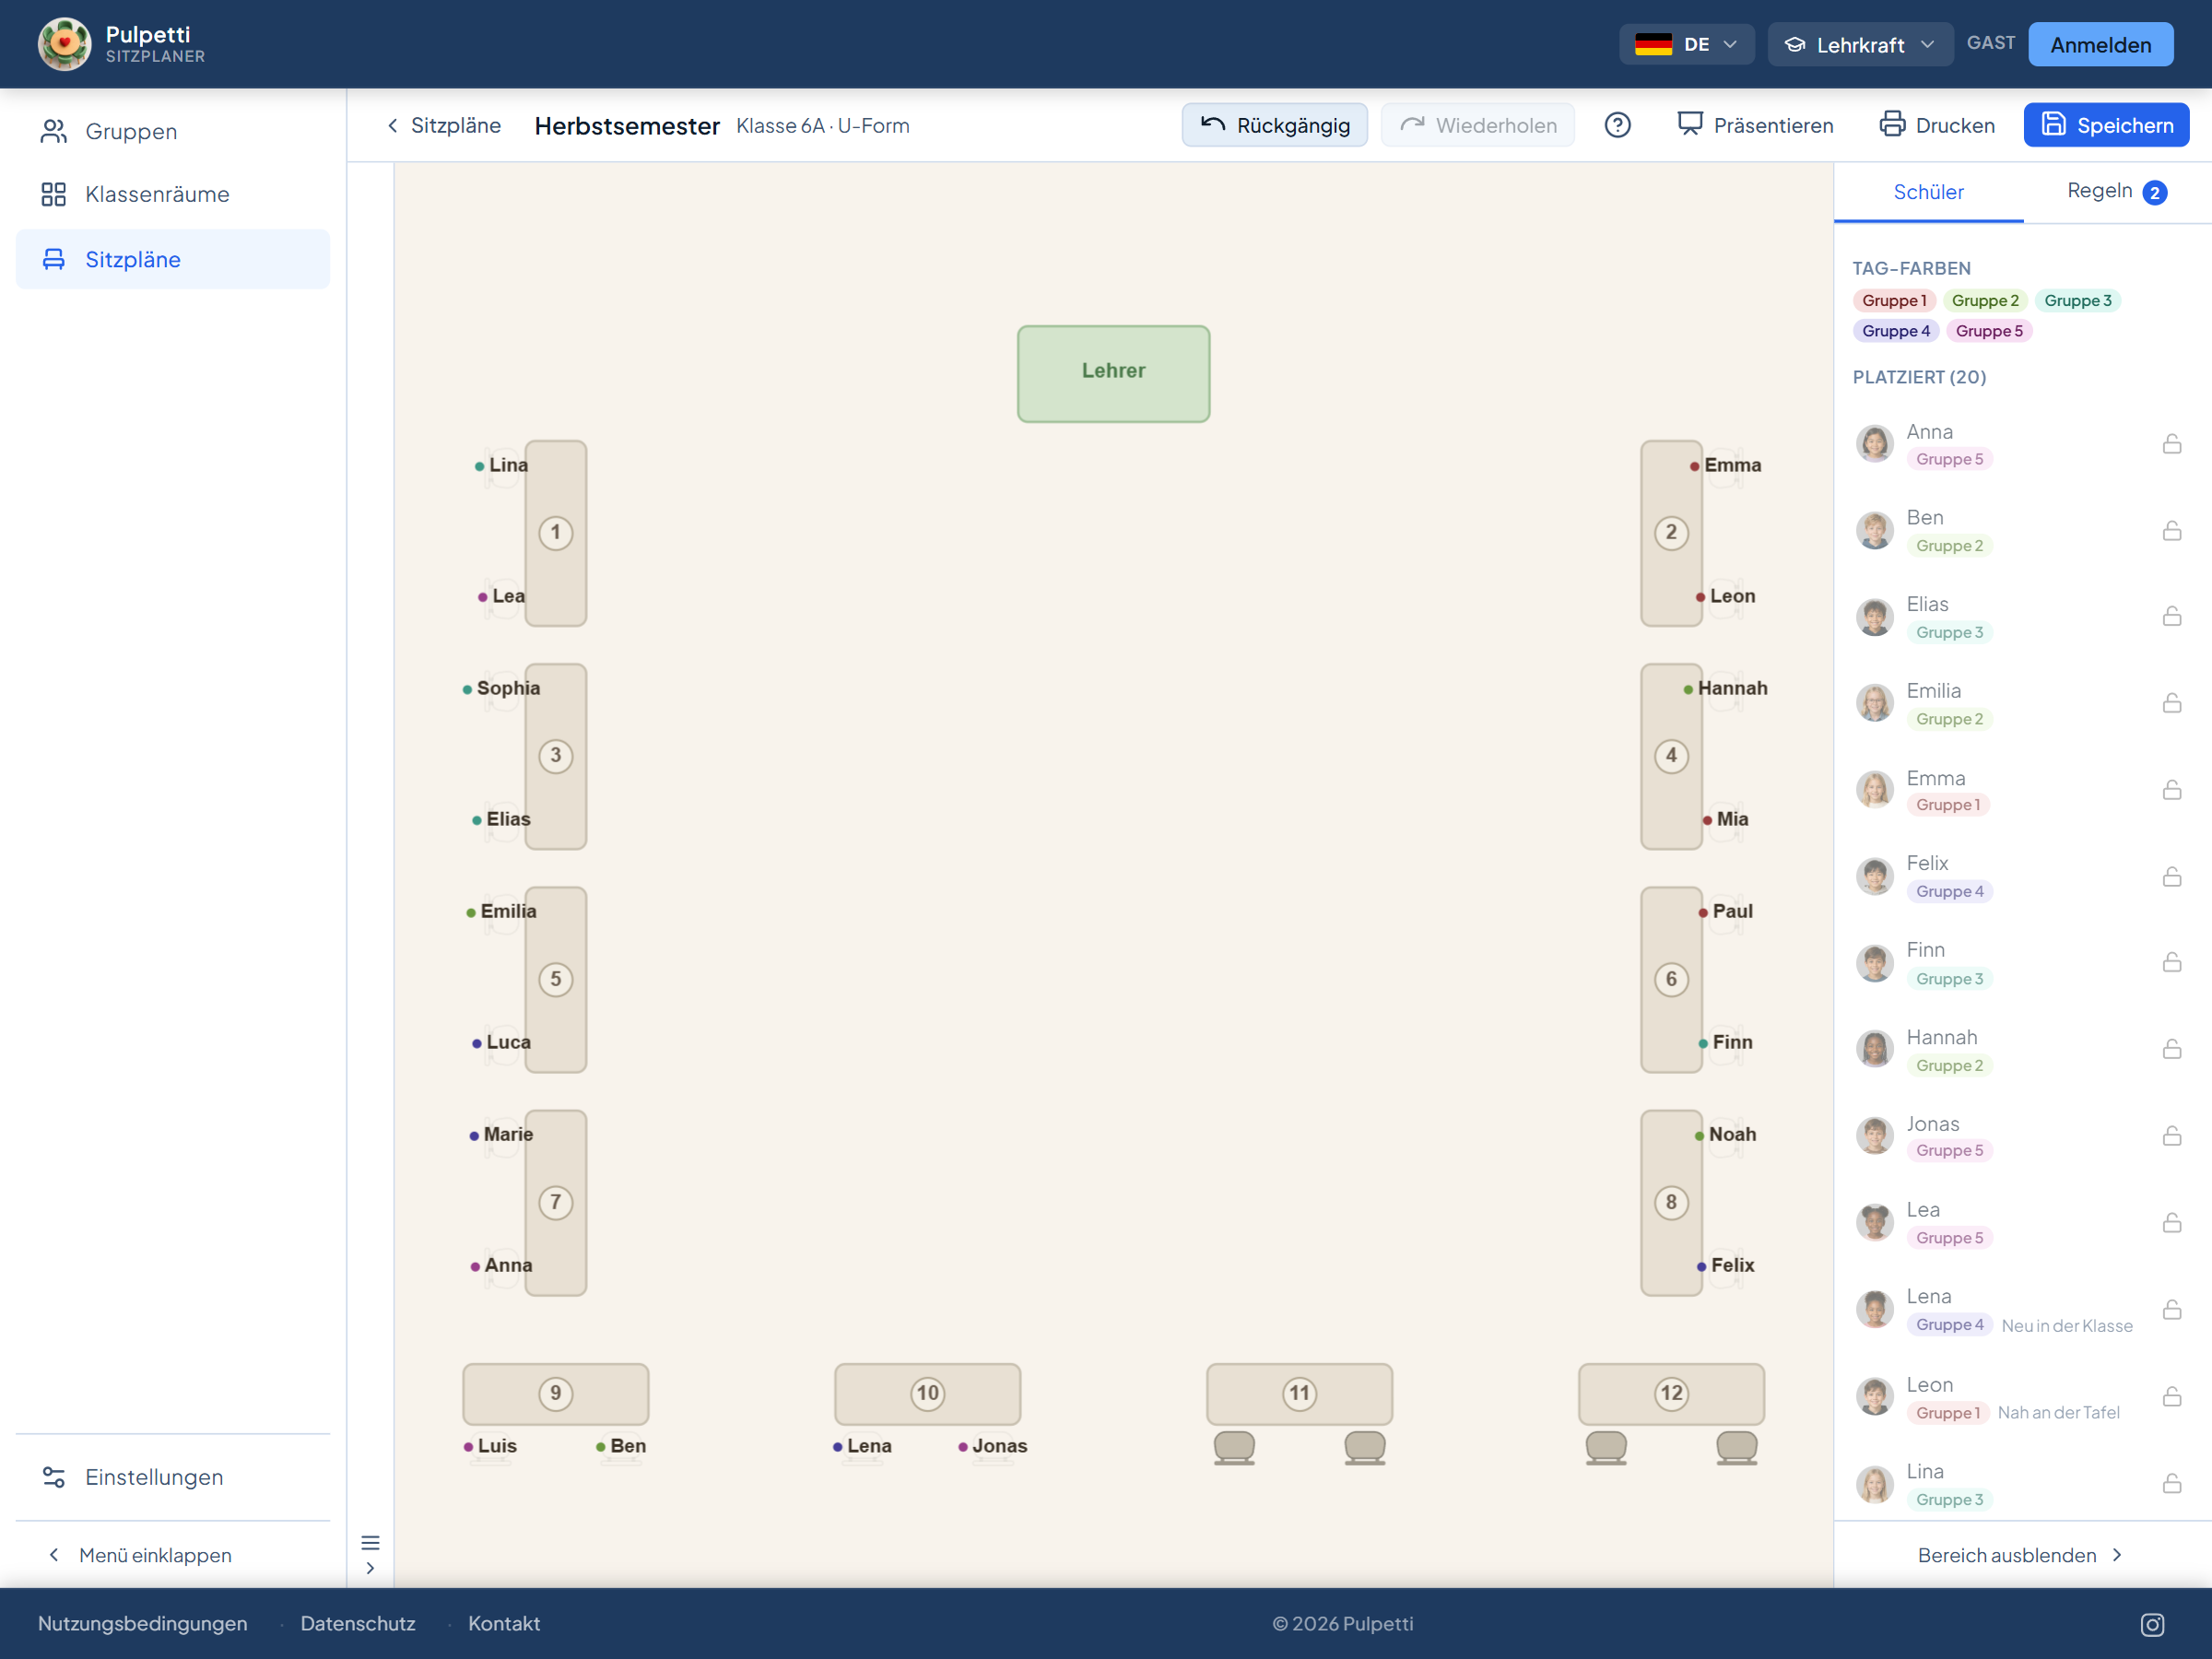Screen dimensions: 2212x1659
Task: Open the Lehrkraft role dropdown
Action: pyautogui.click(x=1859, y=44)
